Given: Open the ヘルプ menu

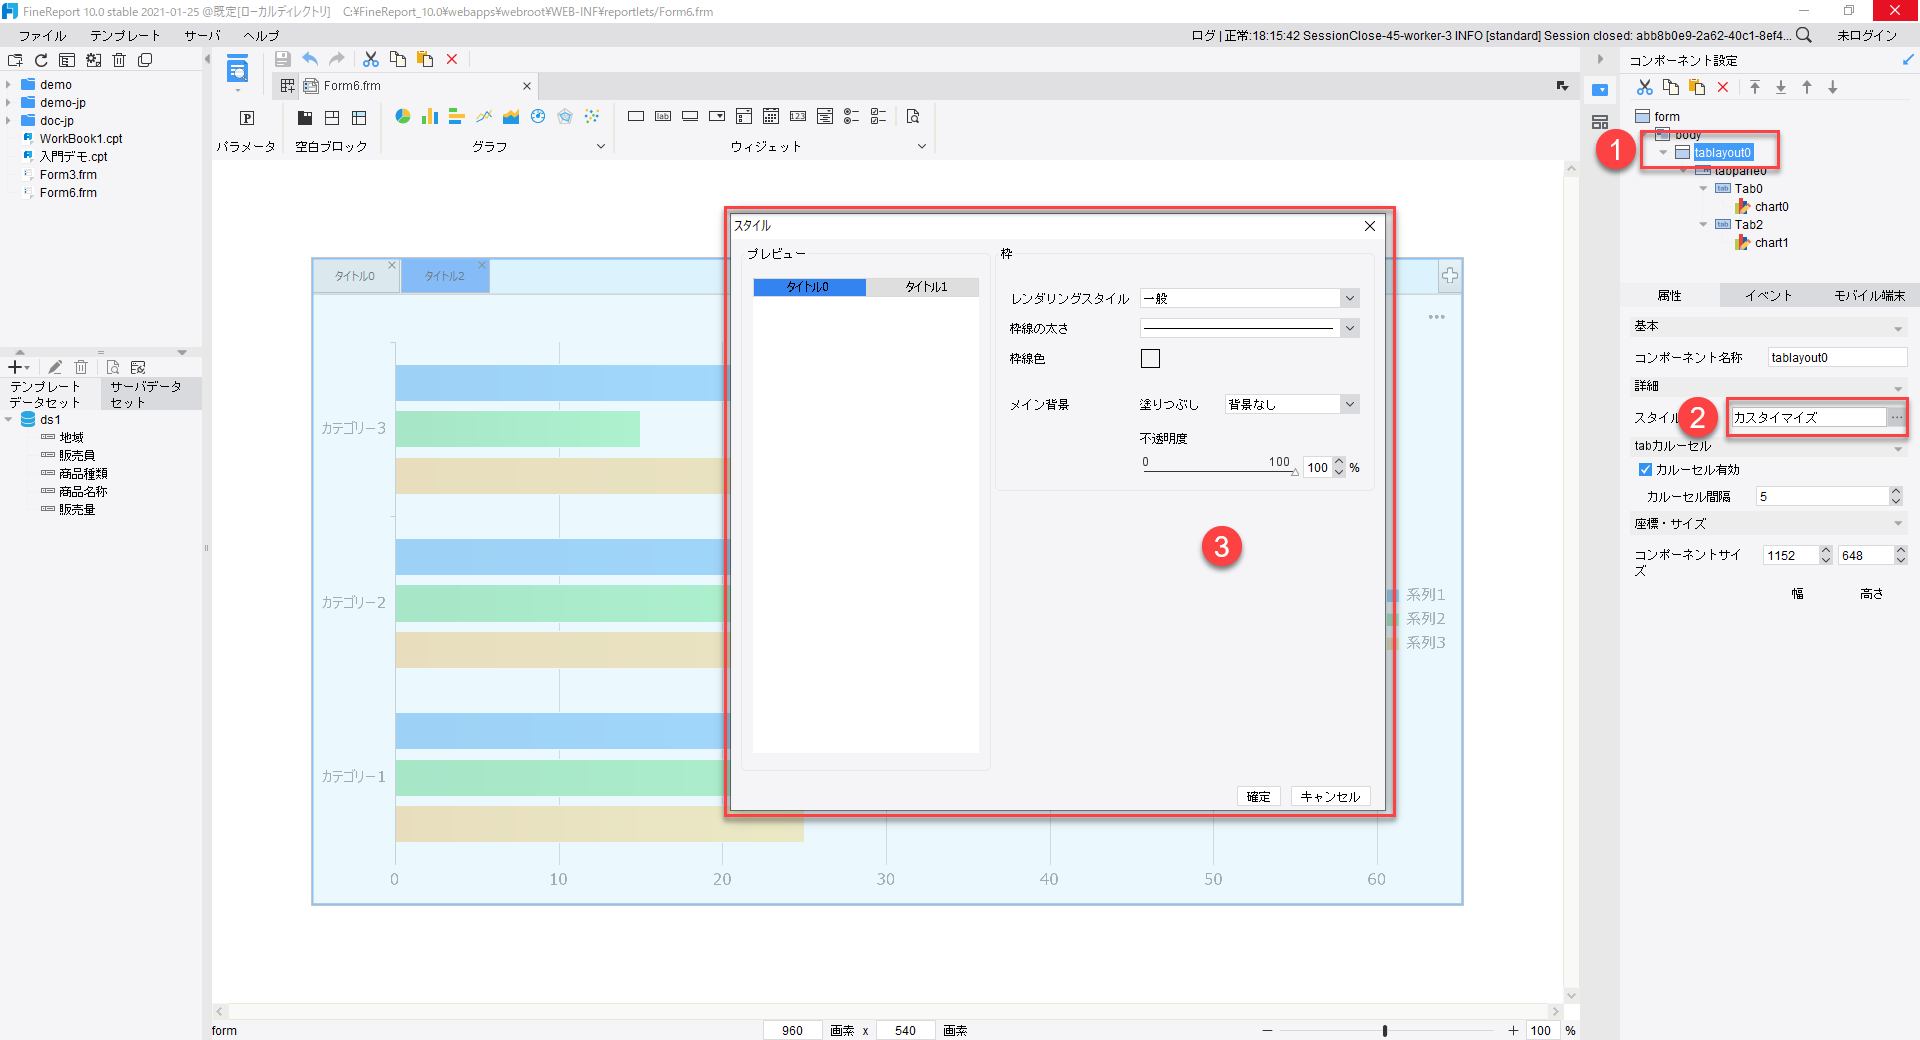Looking at the screenshot, I should 261,36.
